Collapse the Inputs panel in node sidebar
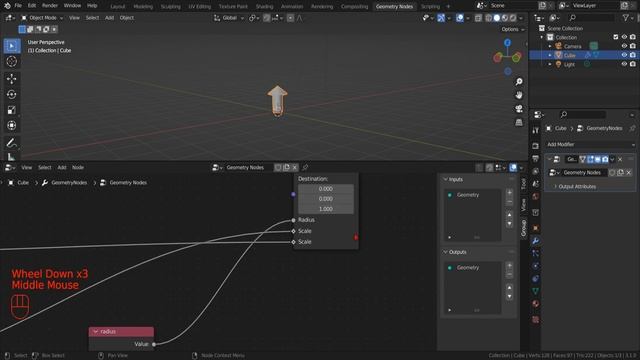The image size is (640, 360). [x=445, y=180]
